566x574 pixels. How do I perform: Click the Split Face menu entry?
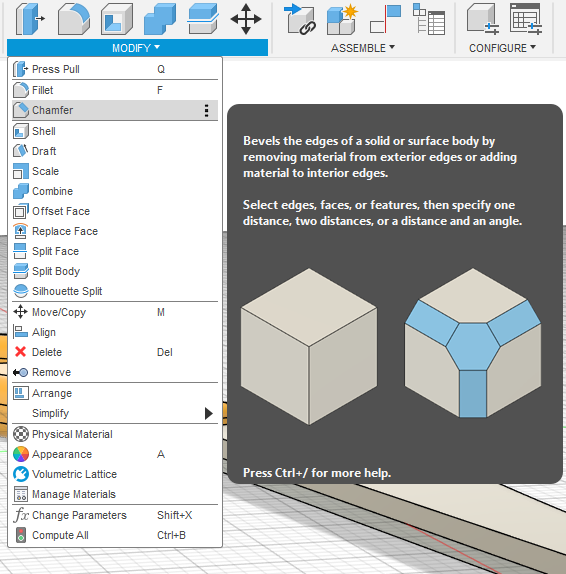pos(115,251)
